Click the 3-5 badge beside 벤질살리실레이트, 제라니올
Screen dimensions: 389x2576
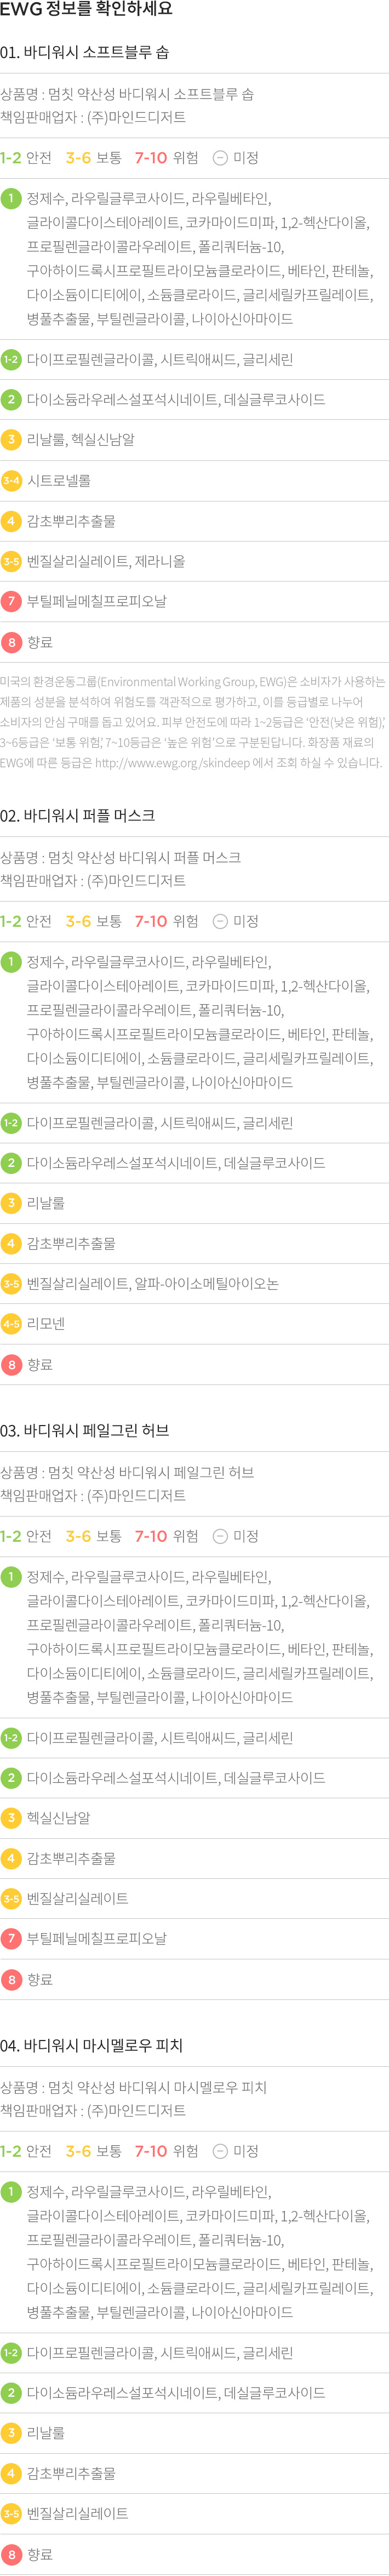tap(11, 561)
